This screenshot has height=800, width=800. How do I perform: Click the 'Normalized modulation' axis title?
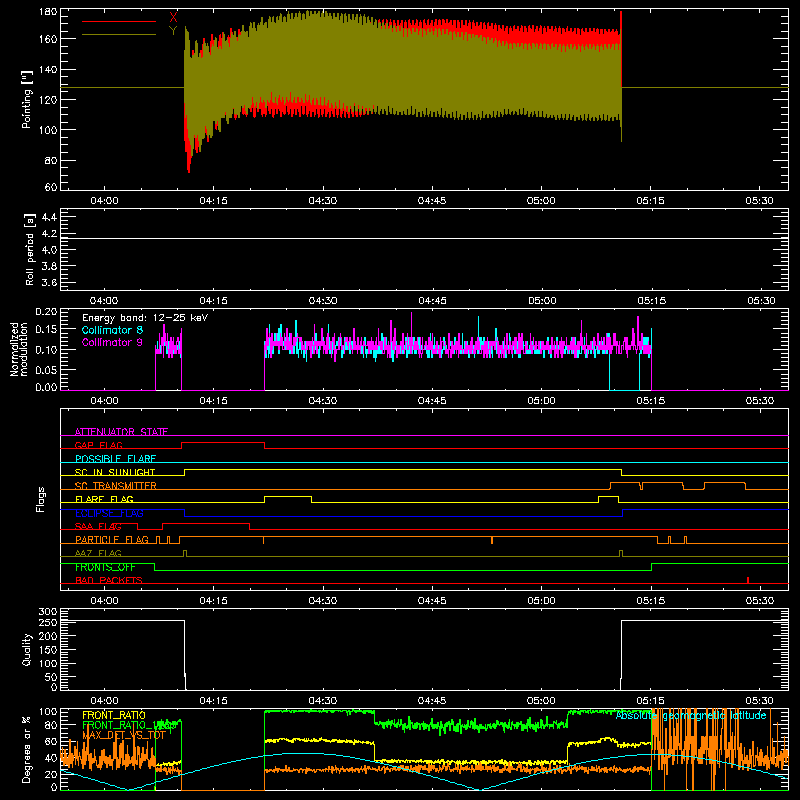[19, 349]
